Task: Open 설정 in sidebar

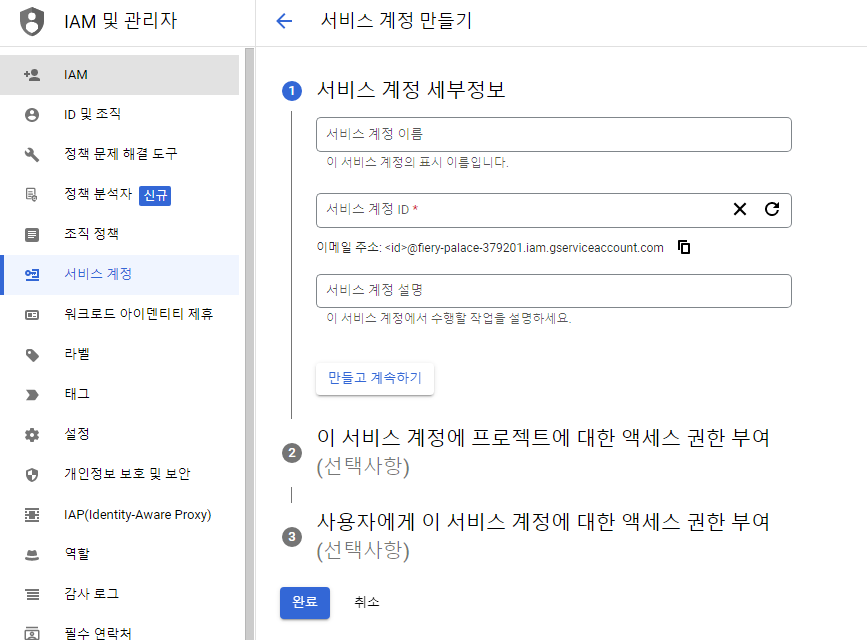Action: [x=119, y=435]
